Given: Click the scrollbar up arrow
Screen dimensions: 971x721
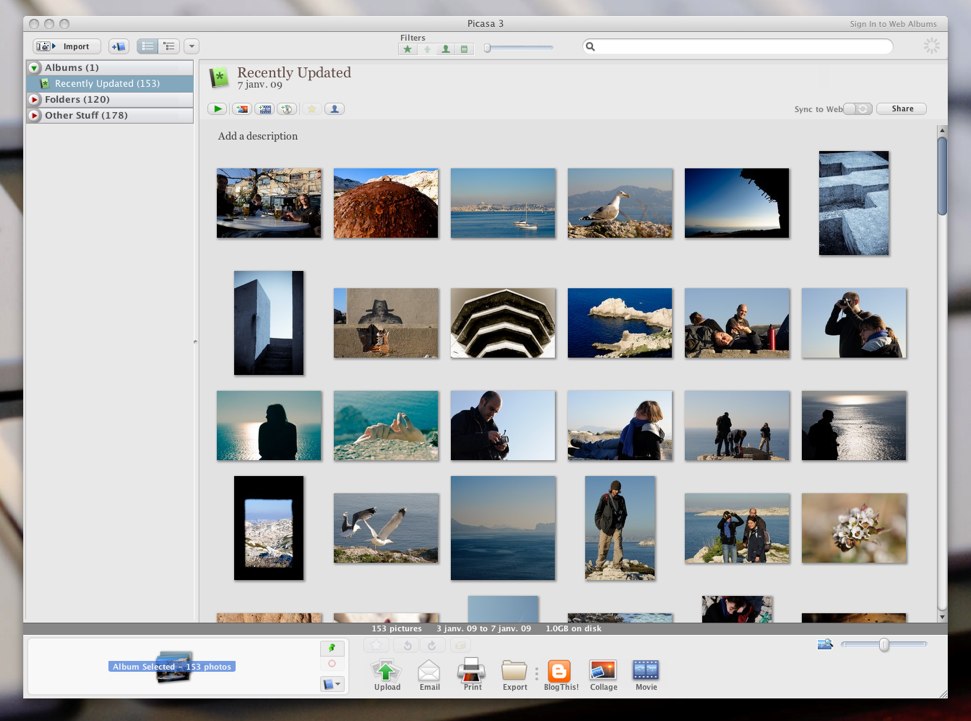Looking at the screenshot, I should 942,131.
